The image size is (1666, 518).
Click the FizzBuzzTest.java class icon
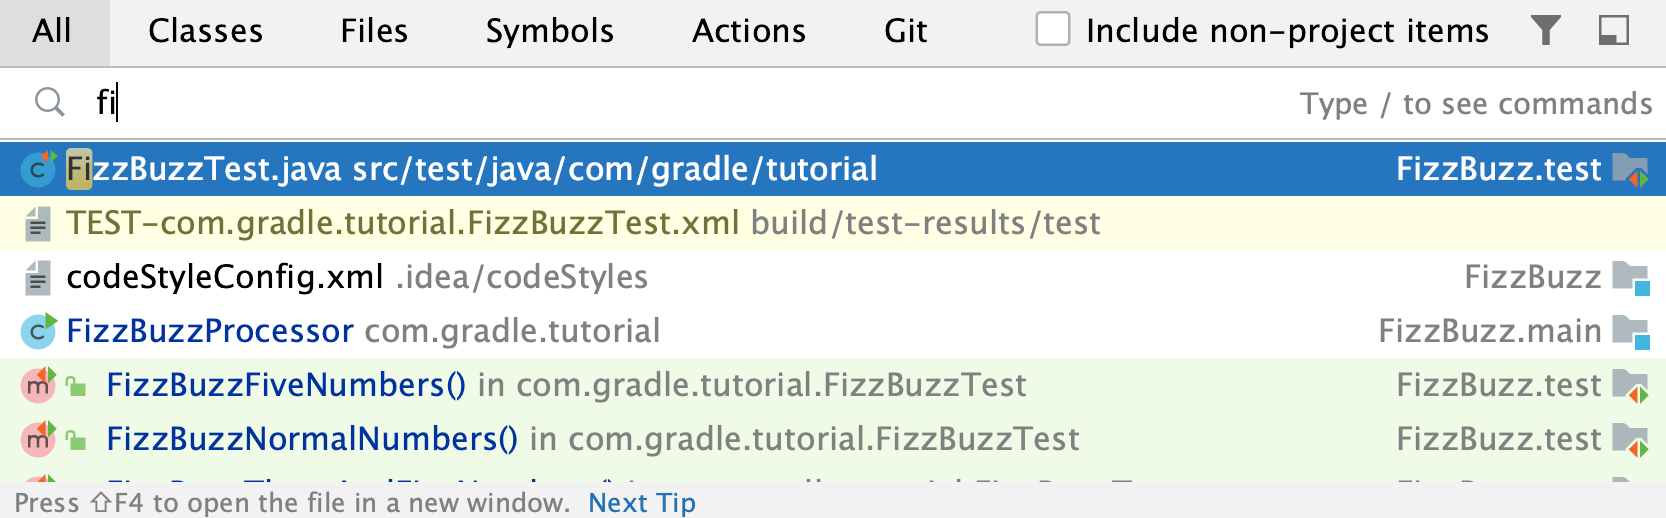click(39, 169)
